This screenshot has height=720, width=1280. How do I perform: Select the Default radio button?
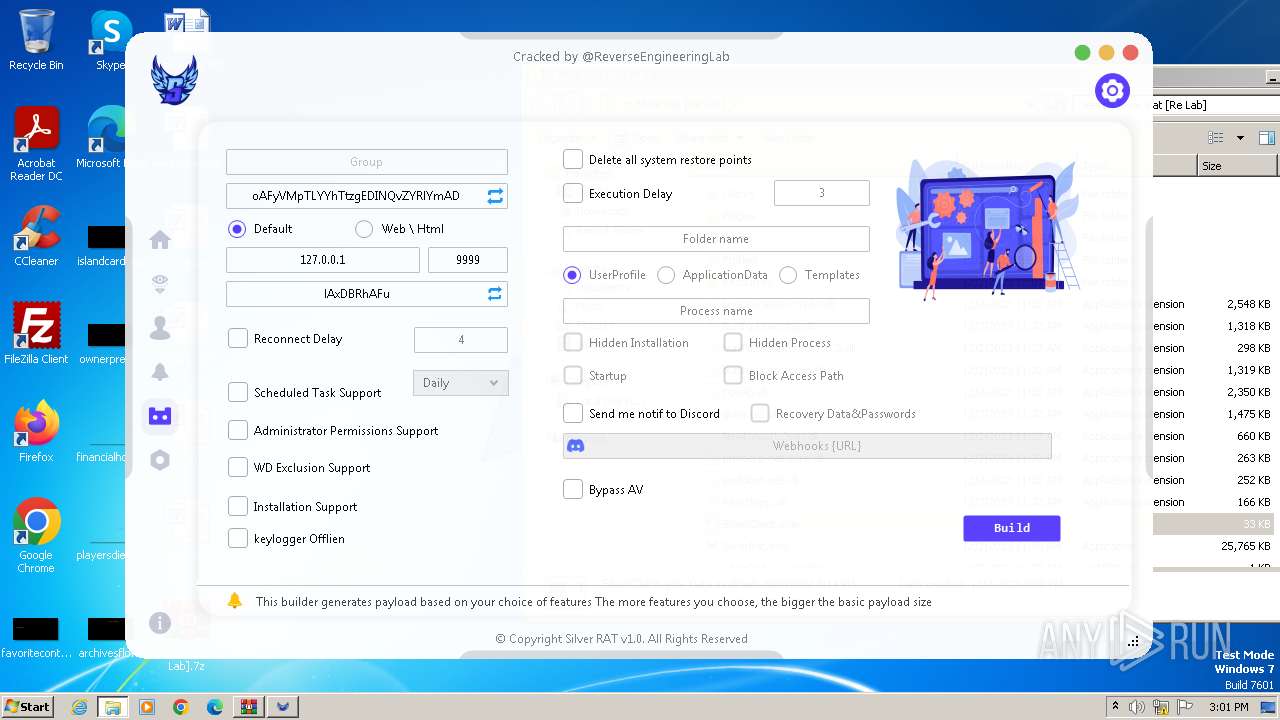[x=237, y=229]
